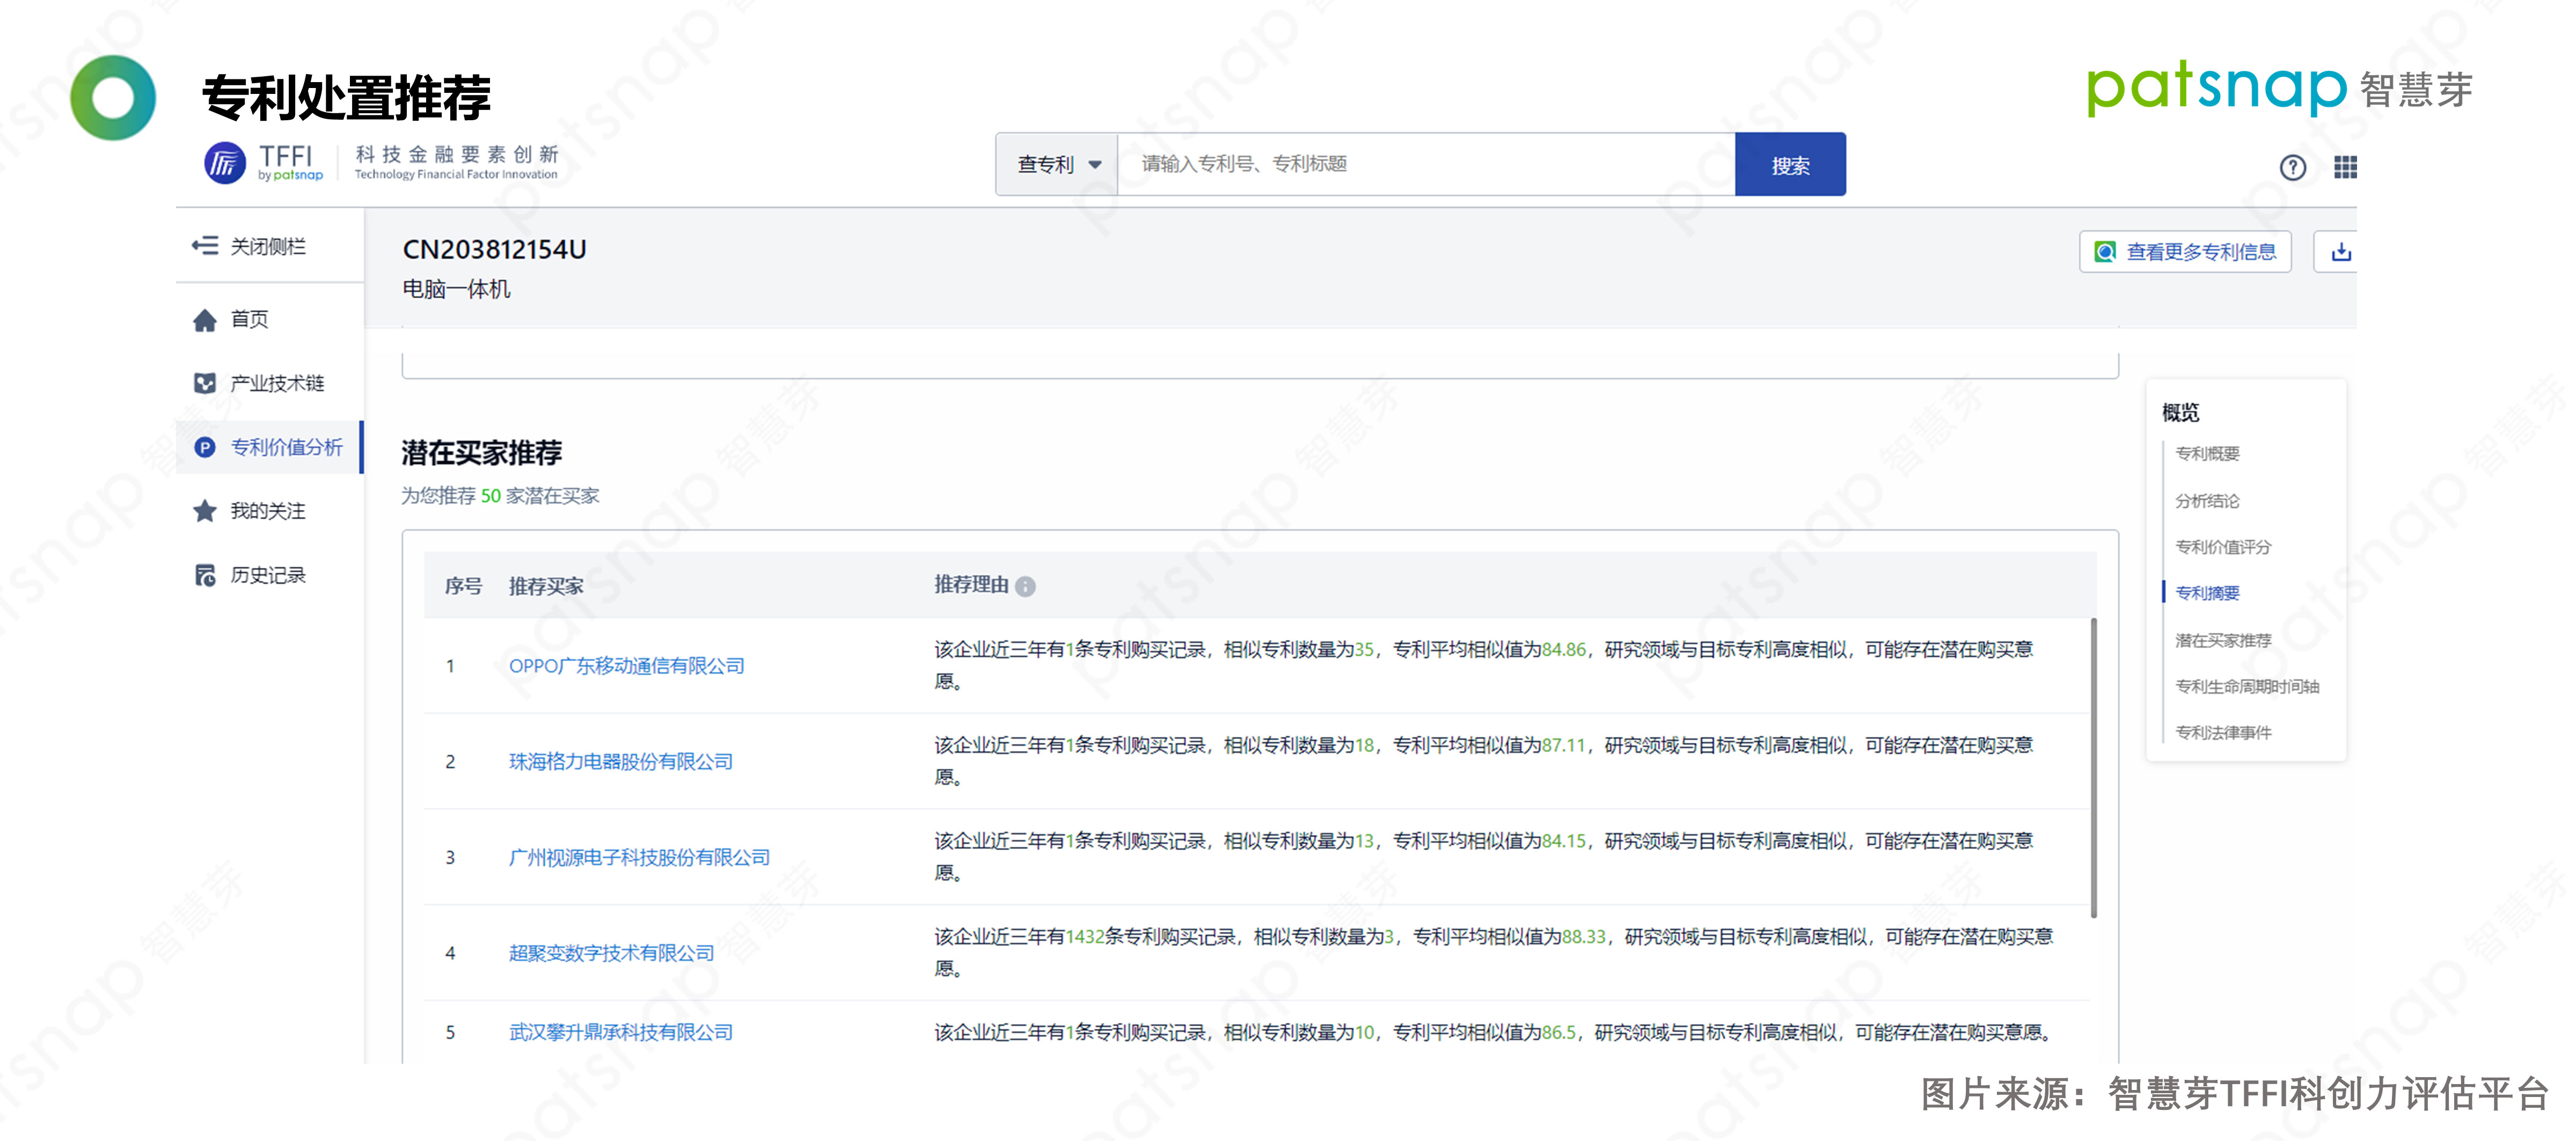Click the help question mark icon
This screenshot has width=2576, height=1141.
(x=2292, y=167)
